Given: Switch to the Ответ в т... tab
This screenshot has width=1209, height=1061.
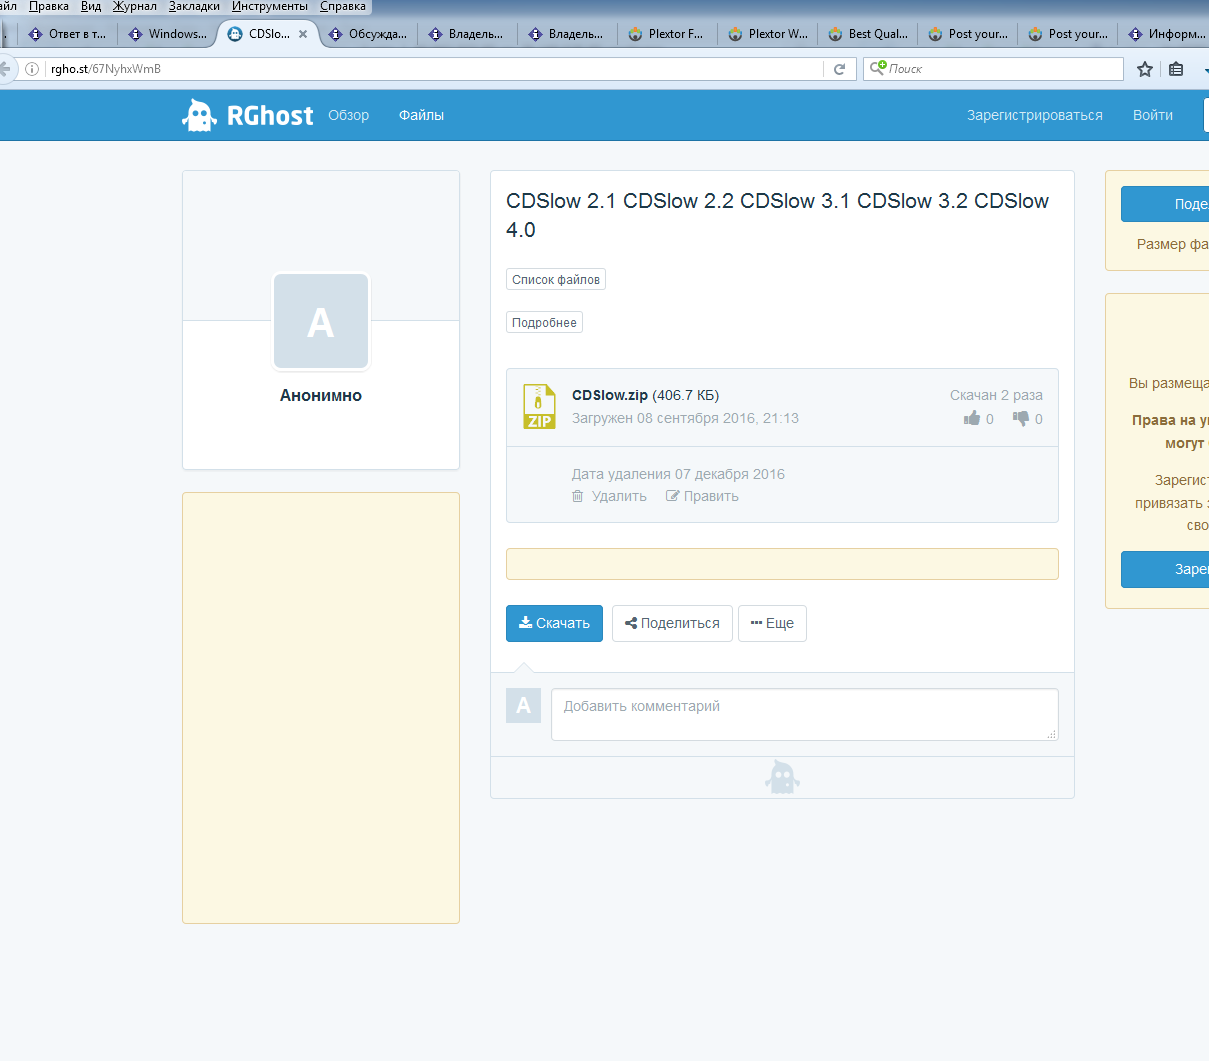Looking at the screenshot, I should (x=67, y=34).
